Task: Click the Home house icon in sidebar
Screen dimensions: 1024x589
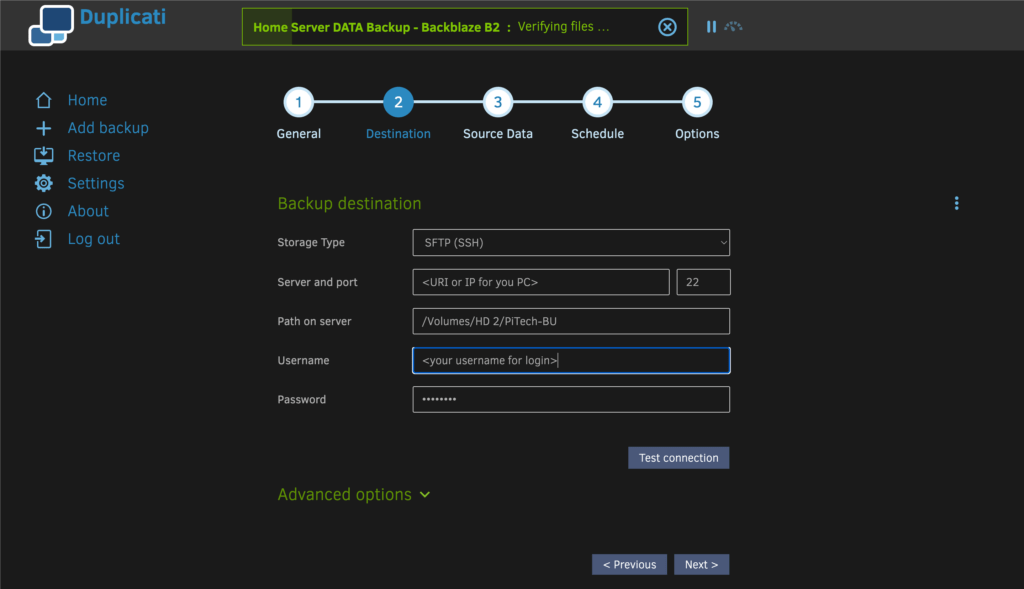Action: [43, 100]
